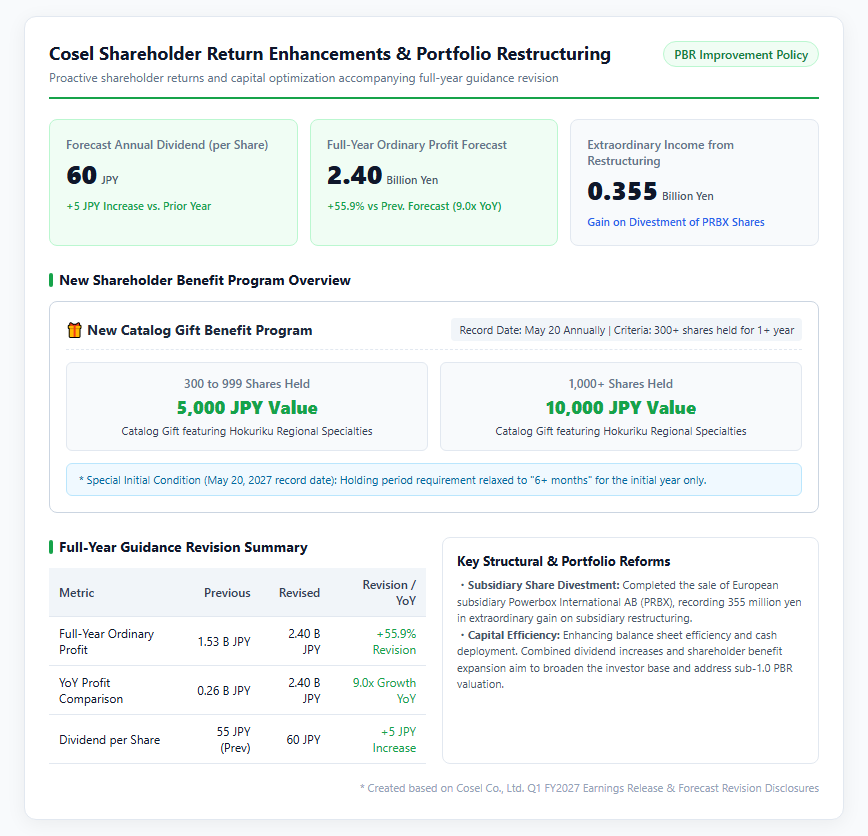Select the Full-Year Ordinary Profit row label
The image size is (868, 836).
point(106,642)
